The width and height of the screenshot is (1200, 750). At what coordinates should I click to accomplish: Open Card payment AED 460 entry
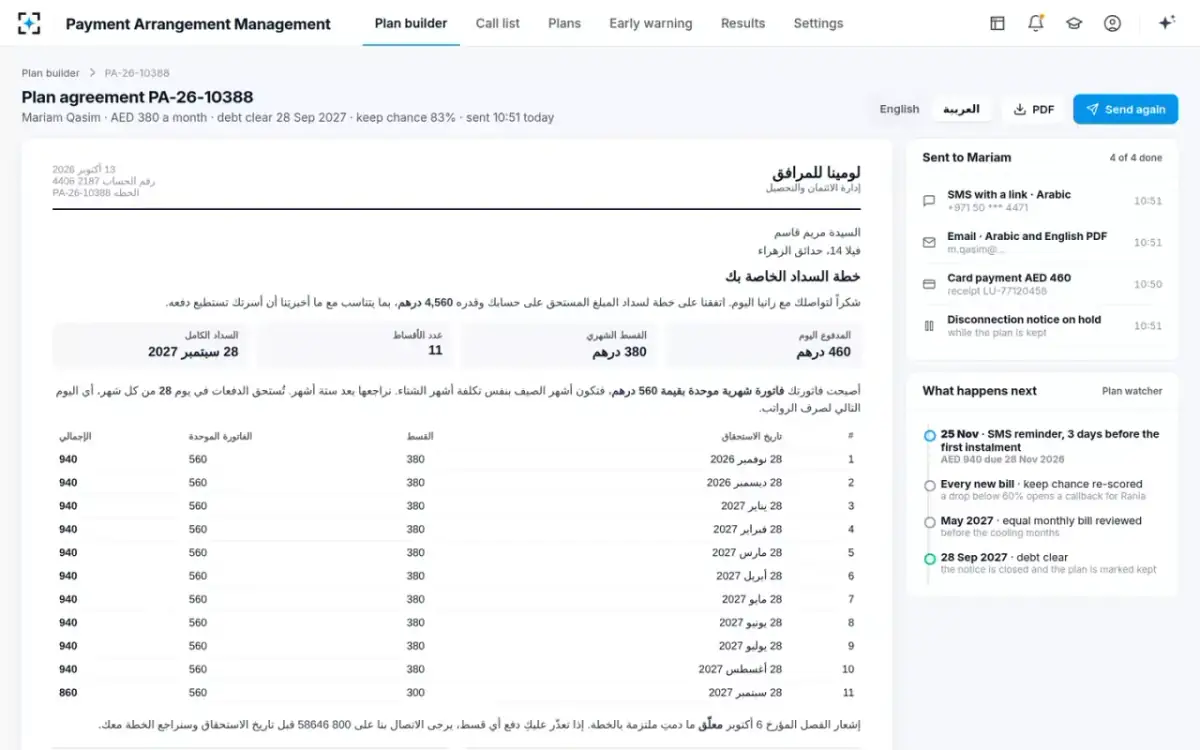click(1040, 284)
